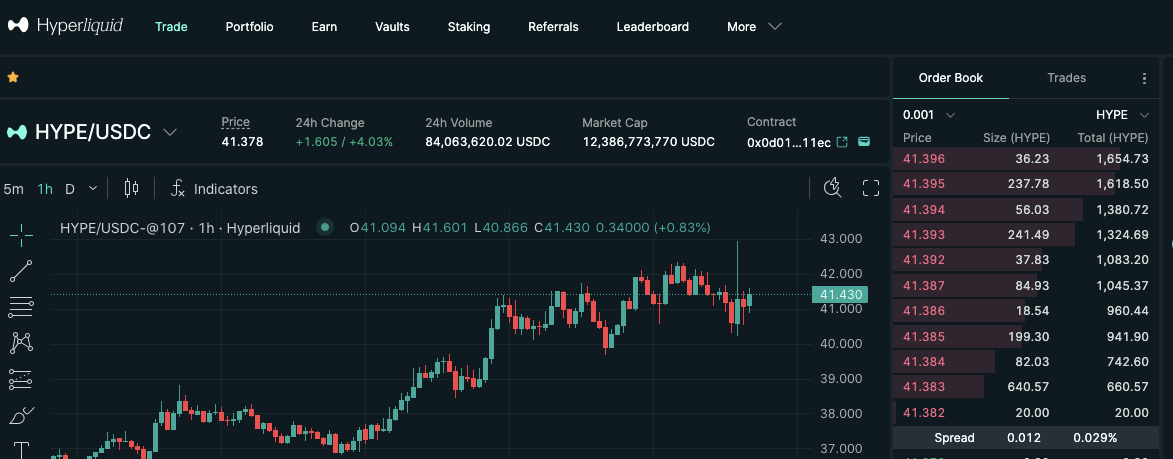The image size is (1173, 459).
Task: Open the timeframe interval dropdown arrow
Action: (93, 188)
